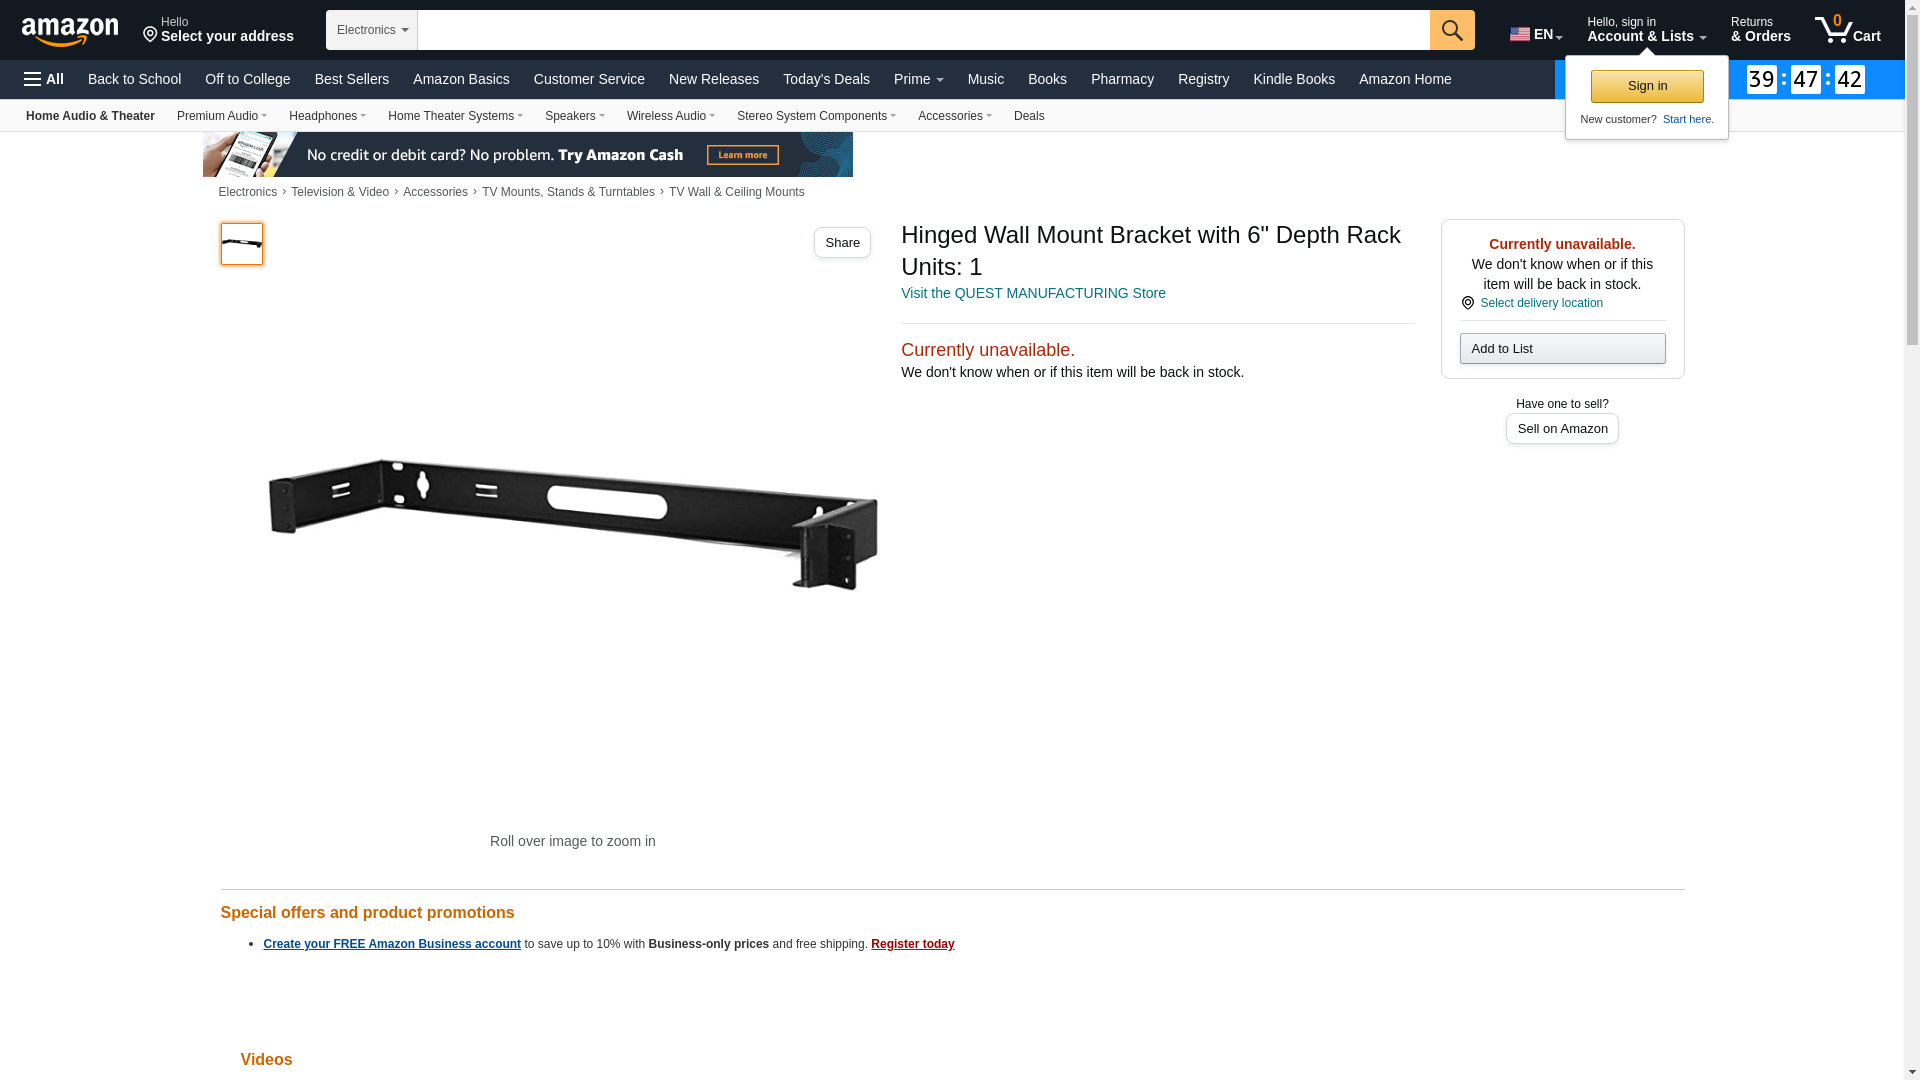Go to Best Sellers

(x=352, y=79)
